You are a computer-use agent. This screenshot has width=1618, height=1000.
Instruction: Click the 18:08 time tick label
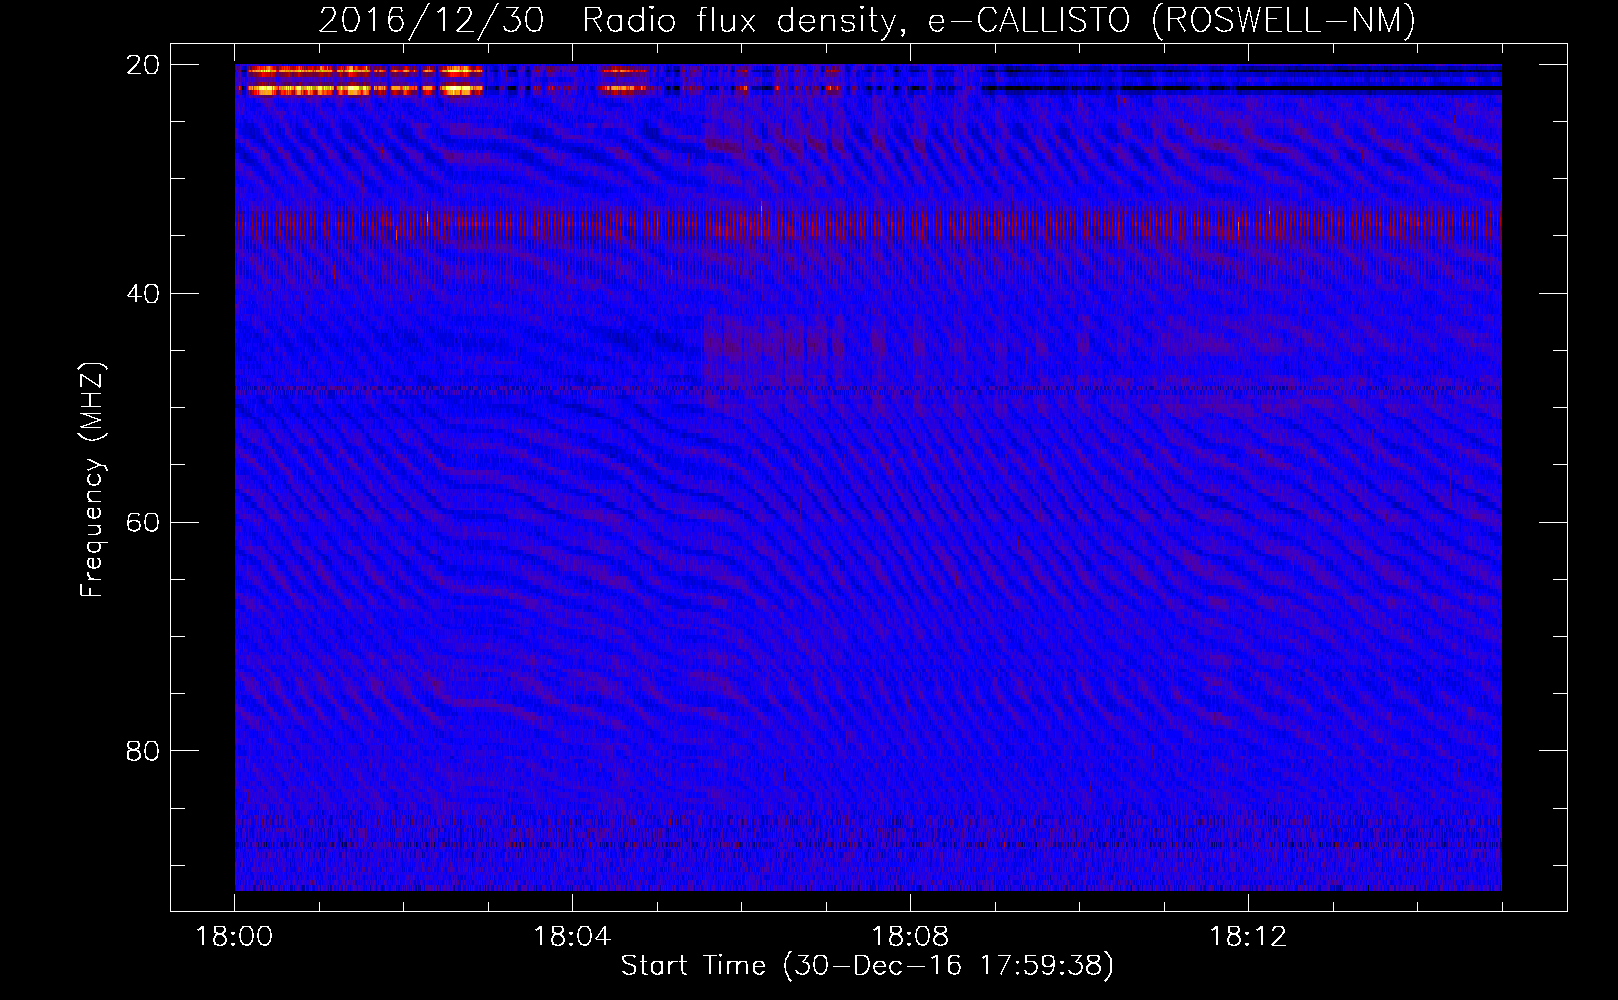(910, 937)
